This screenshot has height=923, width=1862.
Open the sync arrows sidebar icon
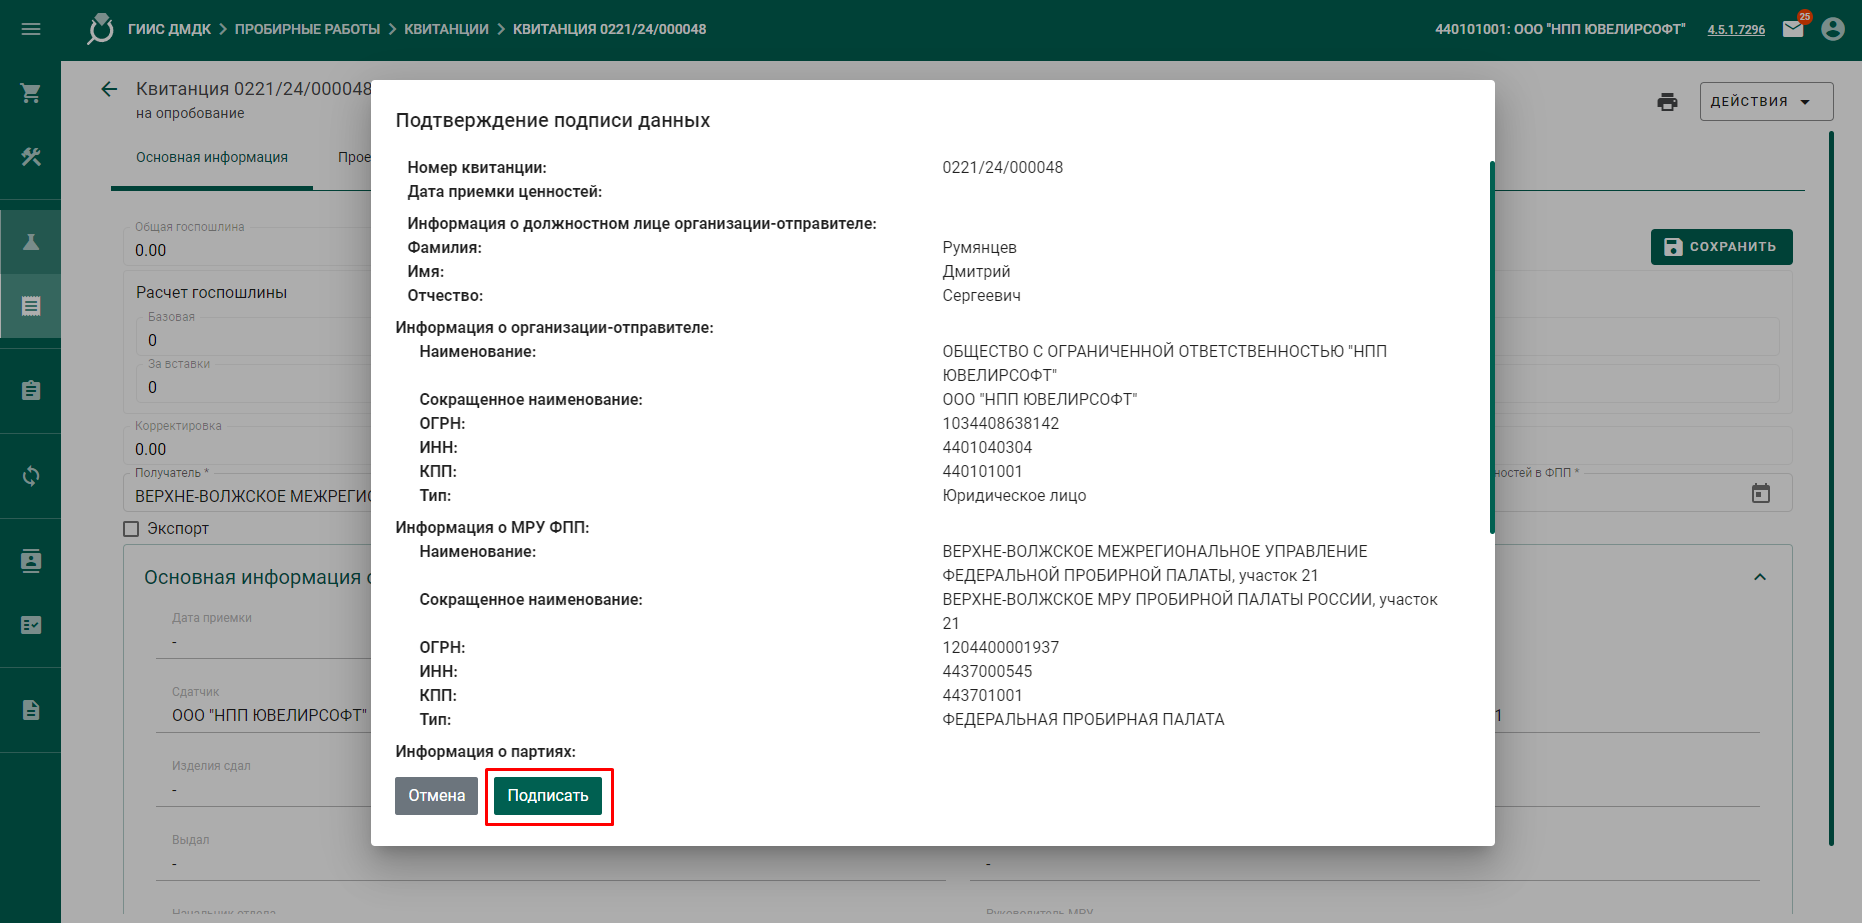click(31, 476)
